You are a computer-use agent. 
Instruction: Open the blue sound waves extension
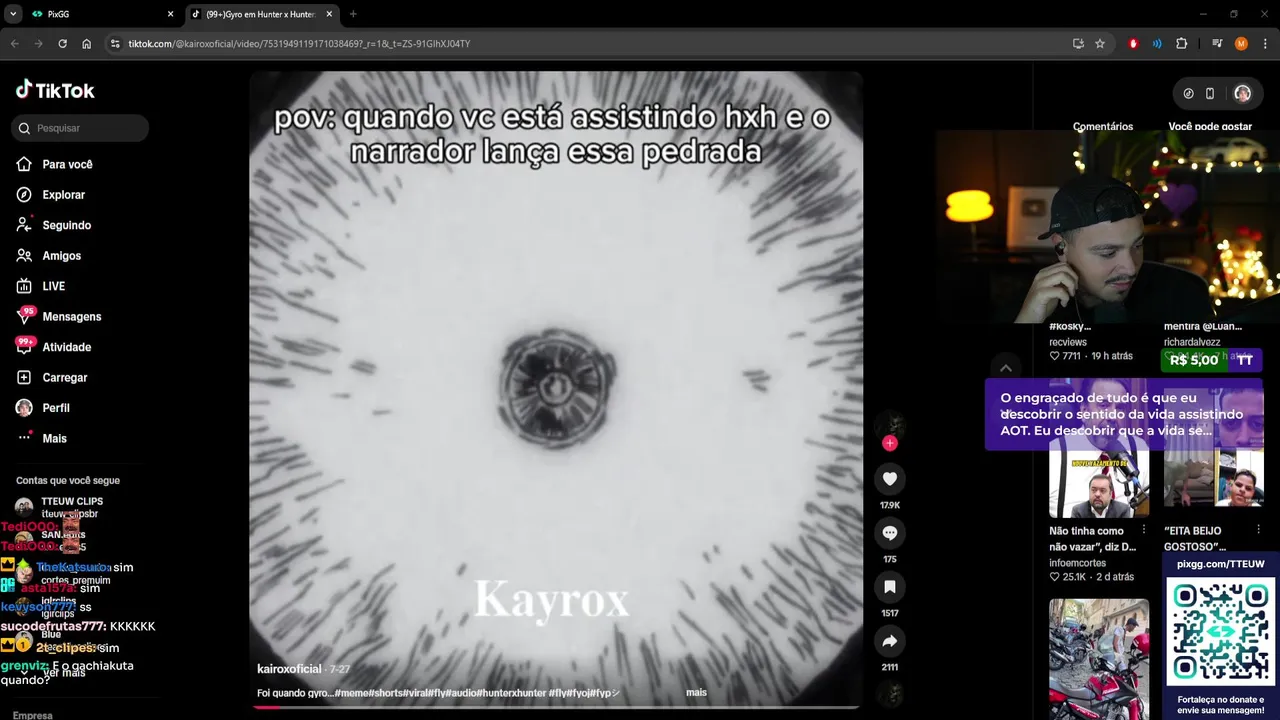point(1157,44)
